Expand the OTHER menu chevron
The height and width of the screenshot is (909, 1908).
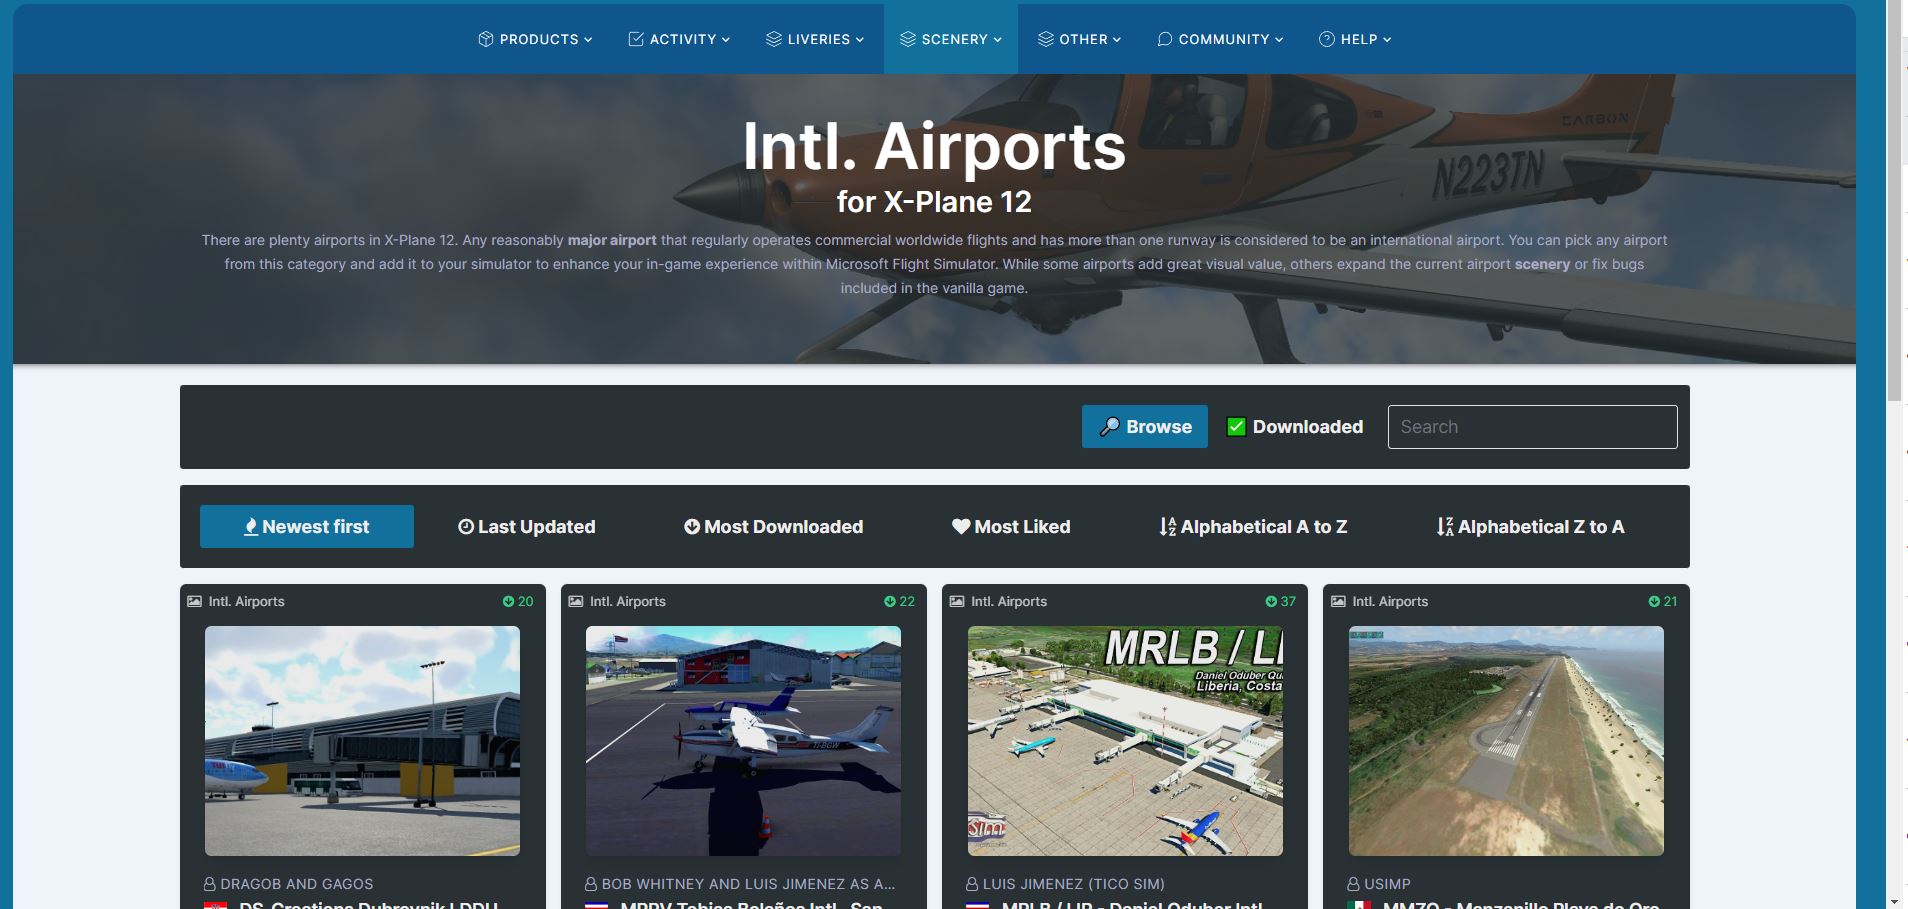click(x=1117, y=40)
